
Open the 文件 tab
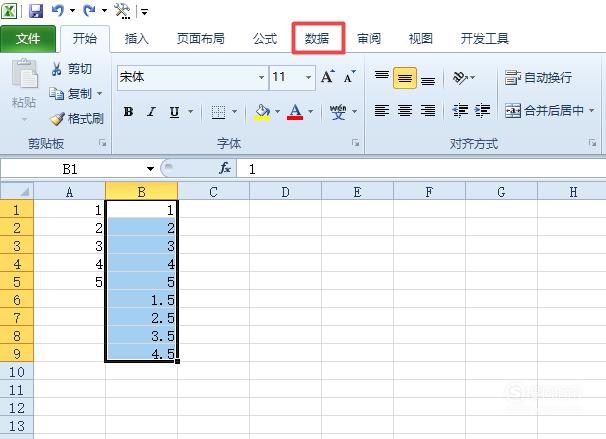click(x=28, y=39)
